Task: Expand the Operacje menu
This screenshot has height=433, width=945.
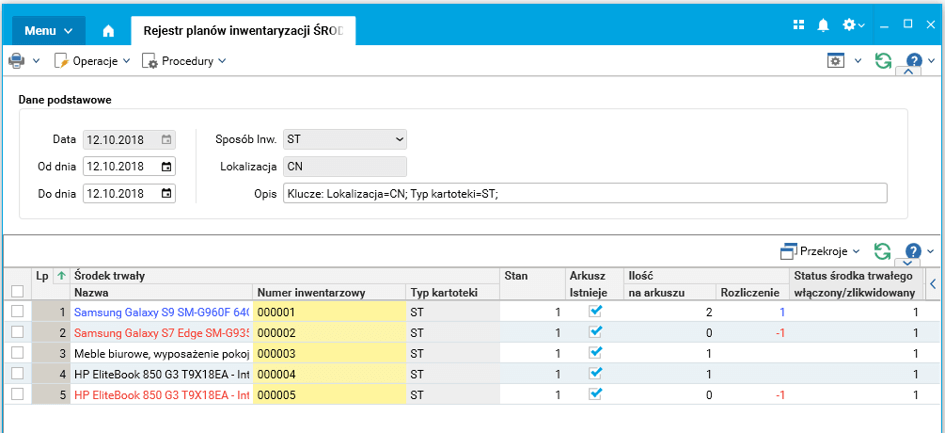Action: [x=93, y=61]
